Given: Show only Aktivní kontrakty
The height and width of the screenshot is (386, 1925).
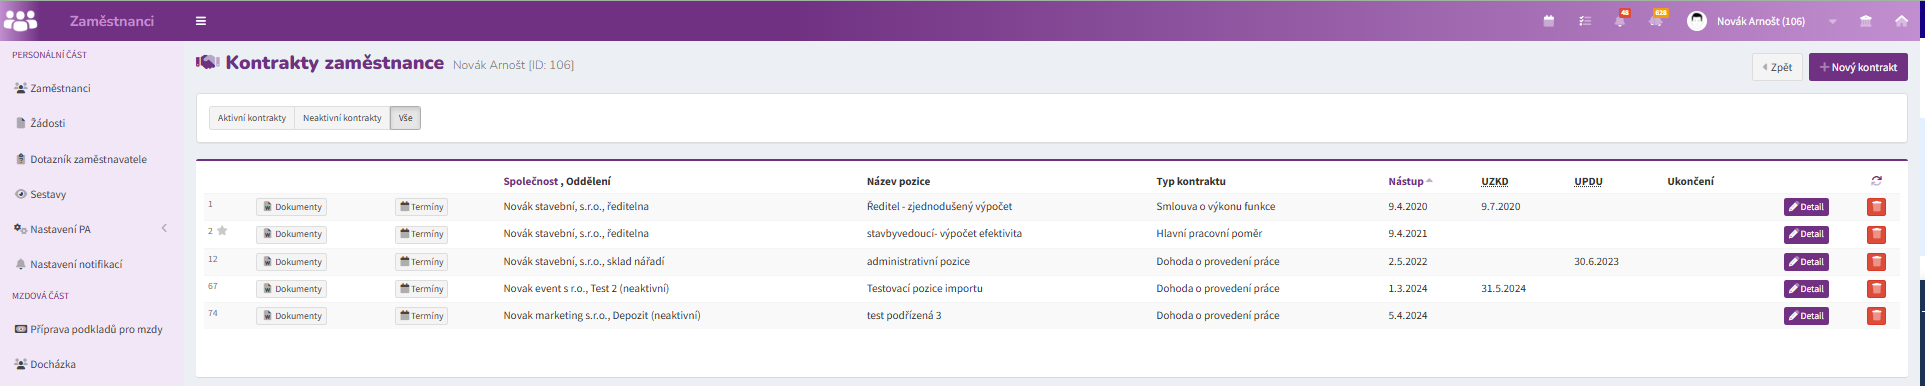Looking at the screenshot, I should [x=252, y=118].
